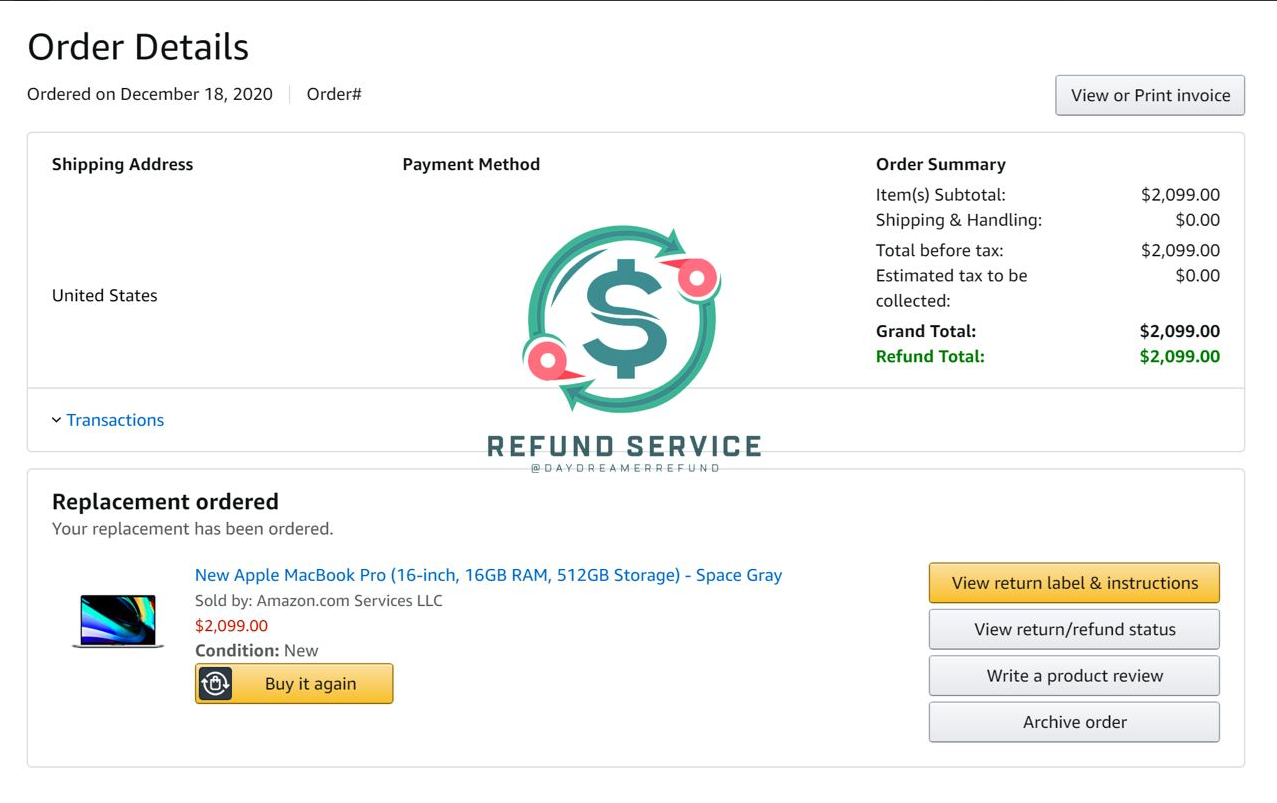1277x803 pixels.
Task: Click Write a product review button
Action: (1074, 675)
